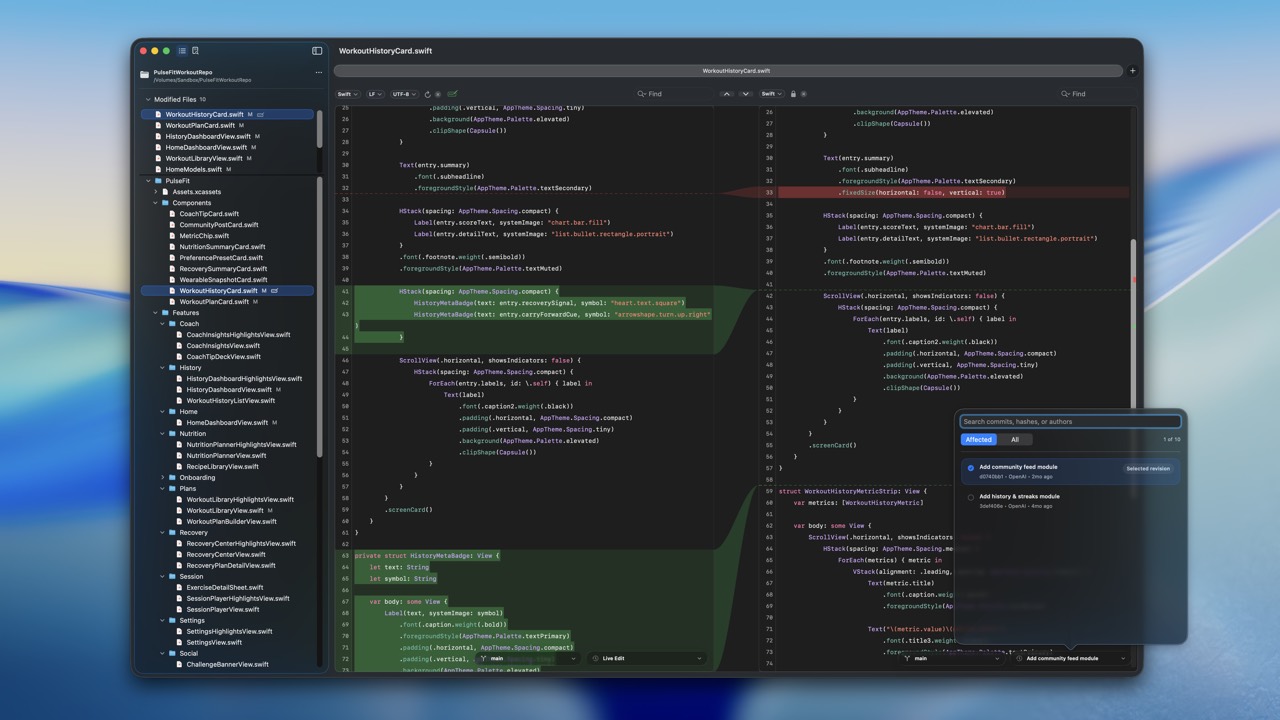Open RecipeLibraryView.swift file

coord(222,467)
